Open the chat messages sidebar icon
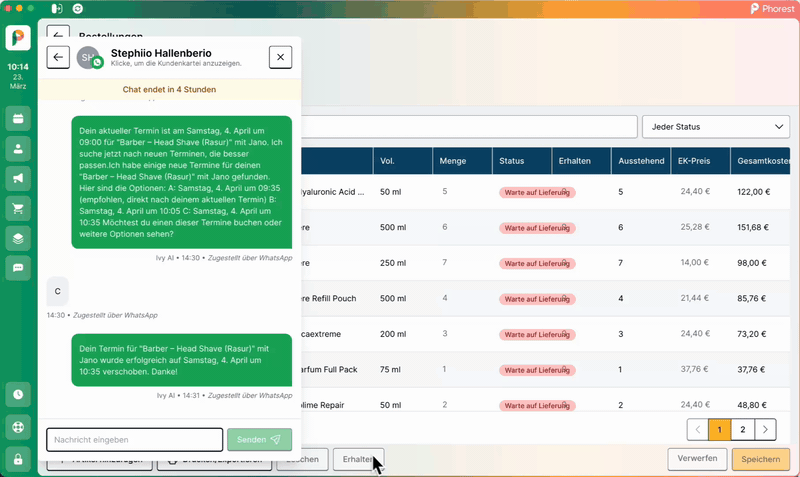Viewport: 800px width, 477px height. point(18,268)
